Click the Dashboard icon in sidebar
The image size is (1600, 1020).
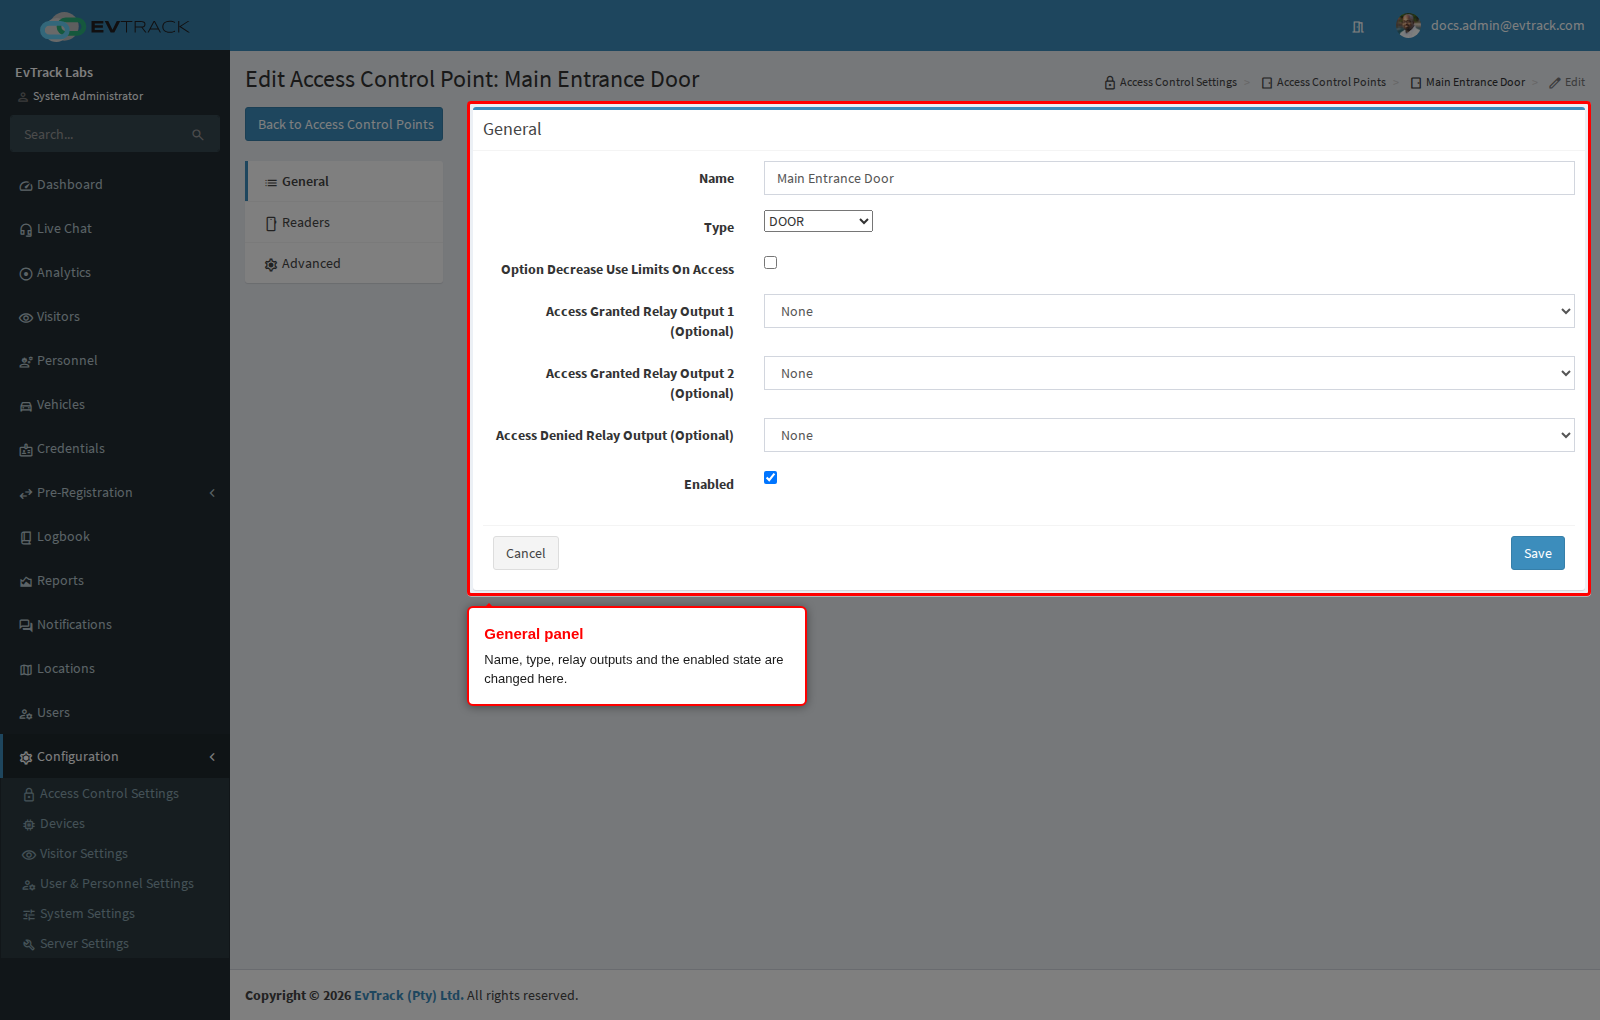(26, 186)
